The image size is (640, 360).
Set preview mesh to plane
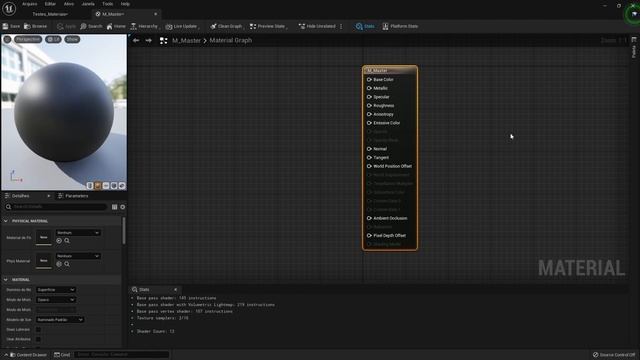[106, 186]
